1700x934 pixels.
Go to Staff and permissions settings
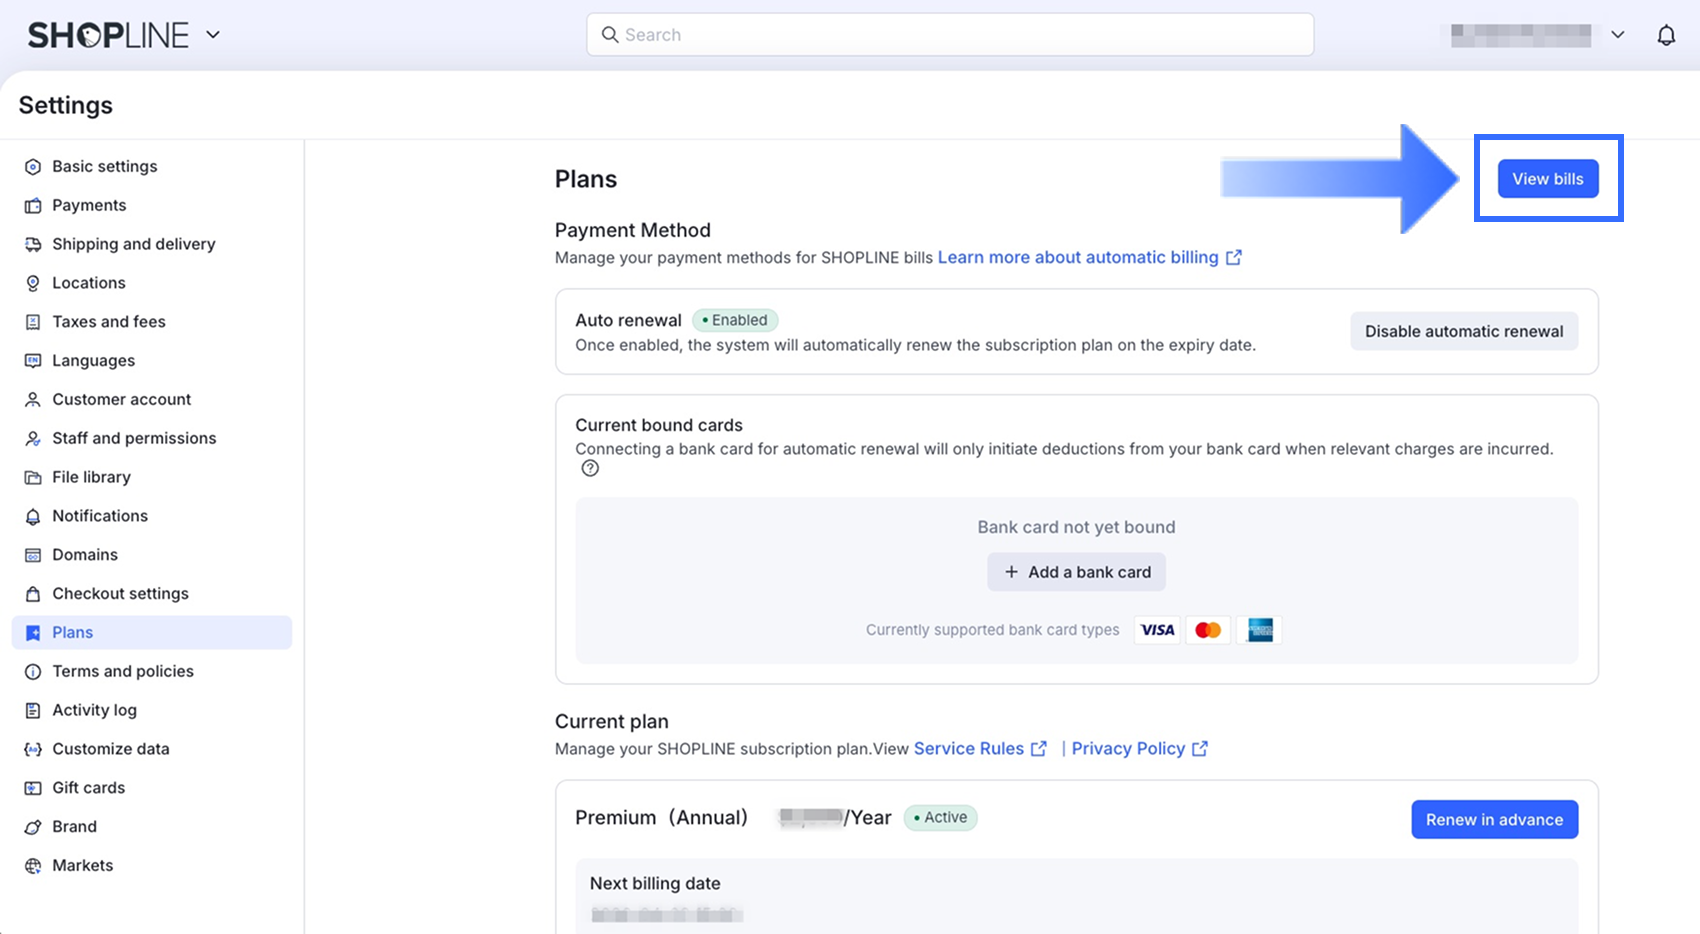click(134, 438)
